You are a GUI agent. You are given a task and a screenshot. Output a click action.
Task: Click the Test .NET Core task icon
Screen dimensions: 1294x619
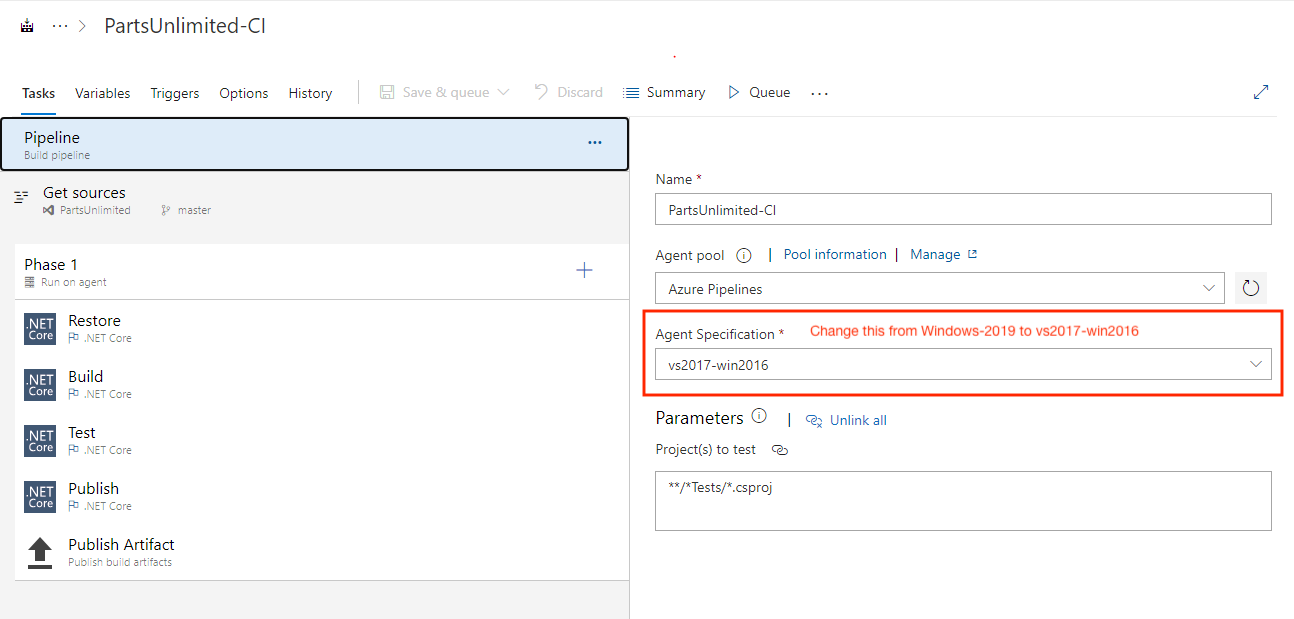click(x=39, y=439)
